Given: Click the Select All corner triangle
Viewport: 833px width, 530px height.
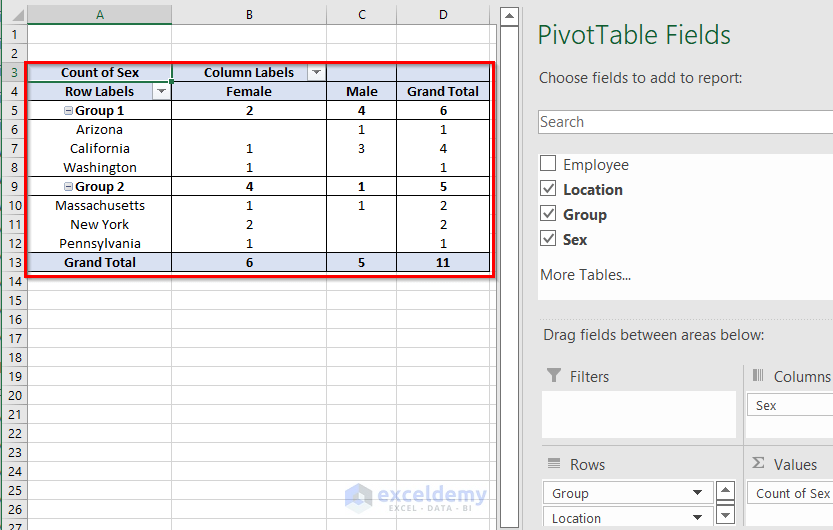Looking at the screenshot, I should click(x=17, y=15).
